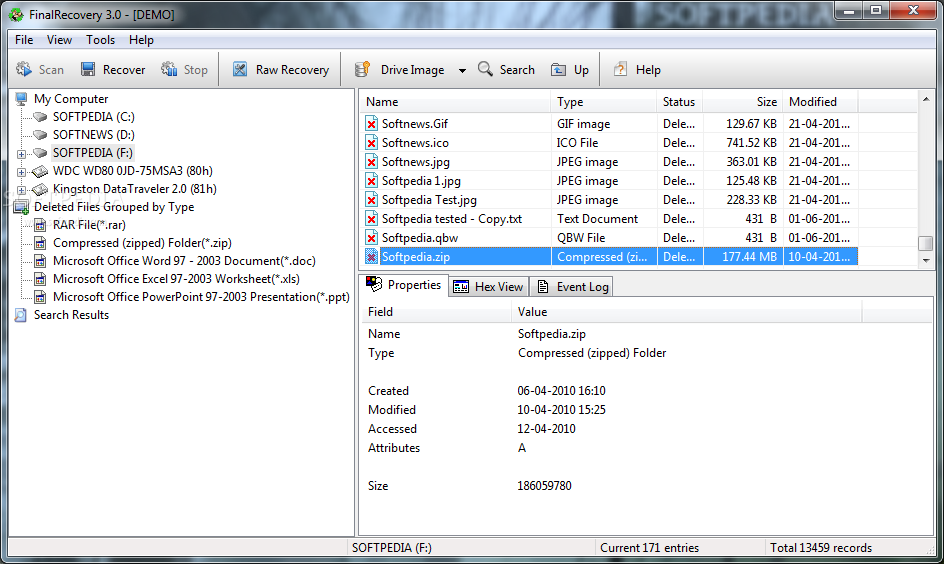944x564 pixels.
Task: Switch to the Properties tab
Action: point(404,285)
